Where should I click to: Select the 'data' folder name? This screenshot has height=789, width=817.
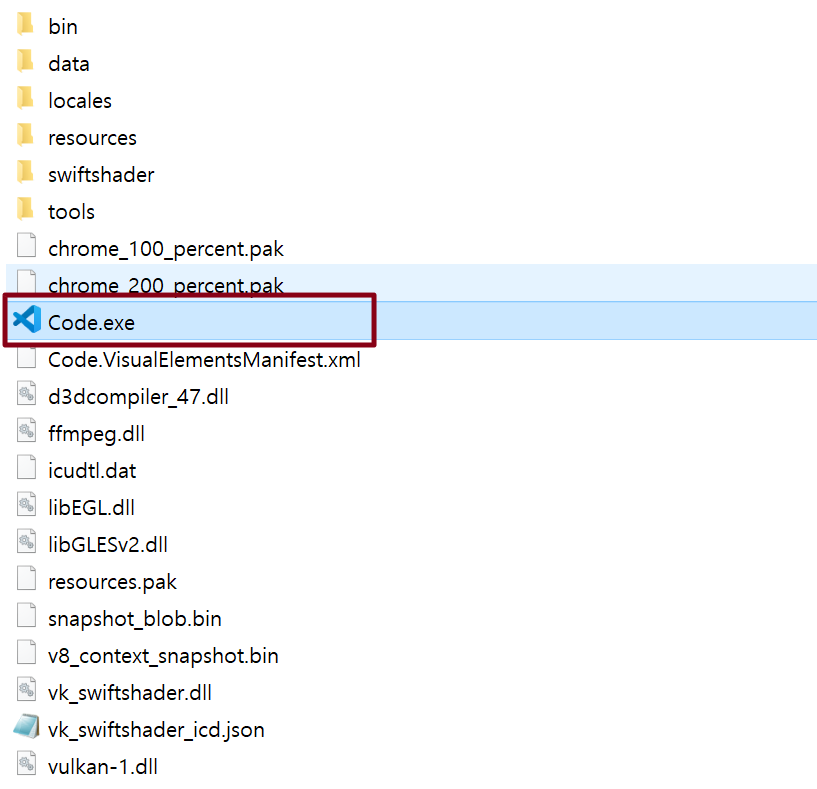[69, 64]
